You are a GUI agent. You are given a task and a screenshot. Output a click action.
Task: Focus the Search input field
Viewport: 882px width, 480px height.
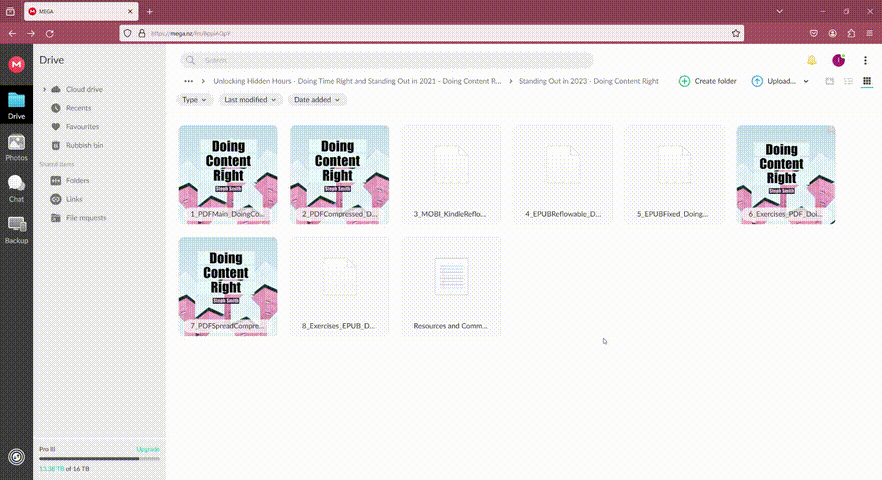coord(386,60)
